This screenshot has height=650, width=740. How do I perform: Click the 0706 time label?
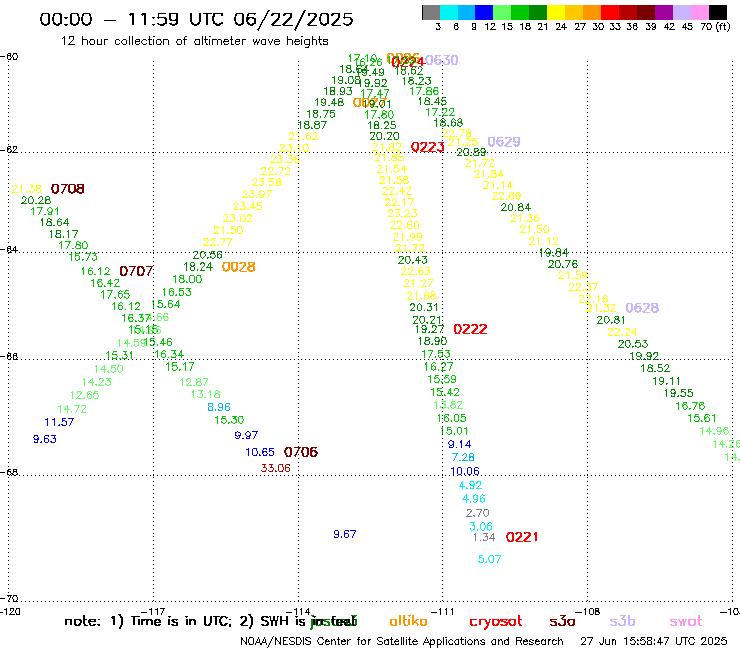click(301, 452)
